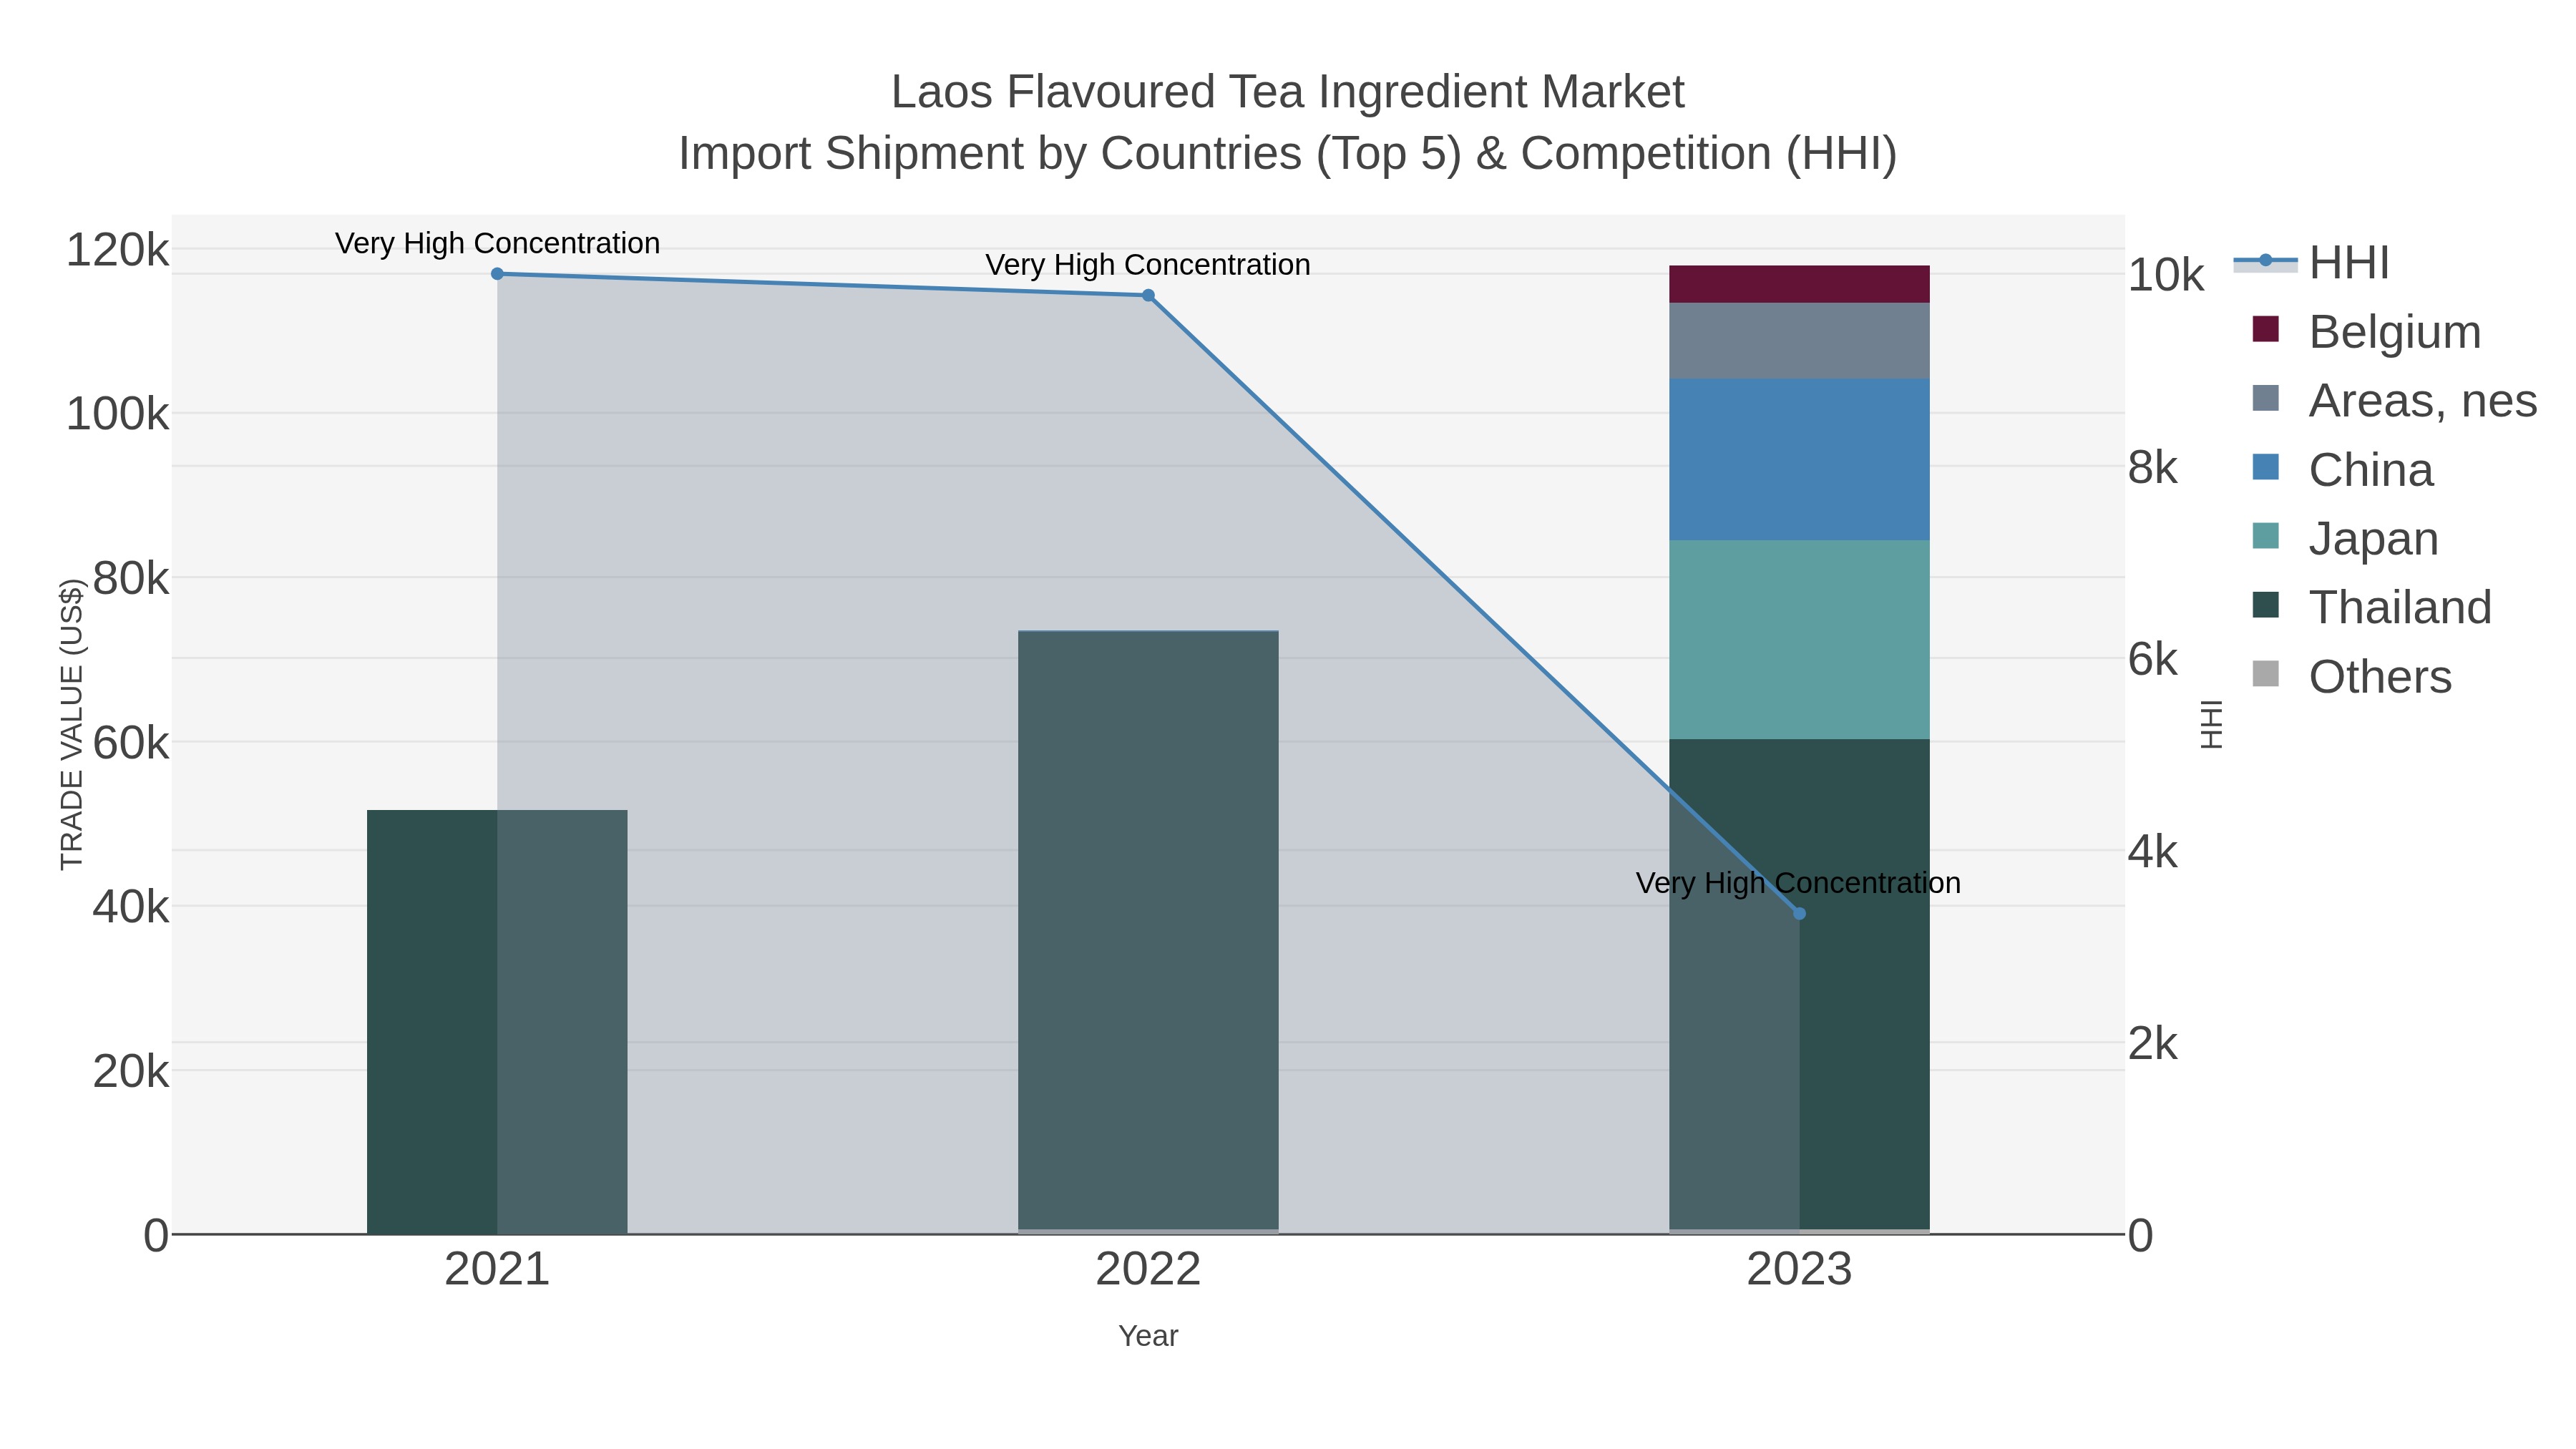The image size is (2576, 1449).
Task: Select the Thailand segment of 2023 bar
Action: pos(1799,985)
